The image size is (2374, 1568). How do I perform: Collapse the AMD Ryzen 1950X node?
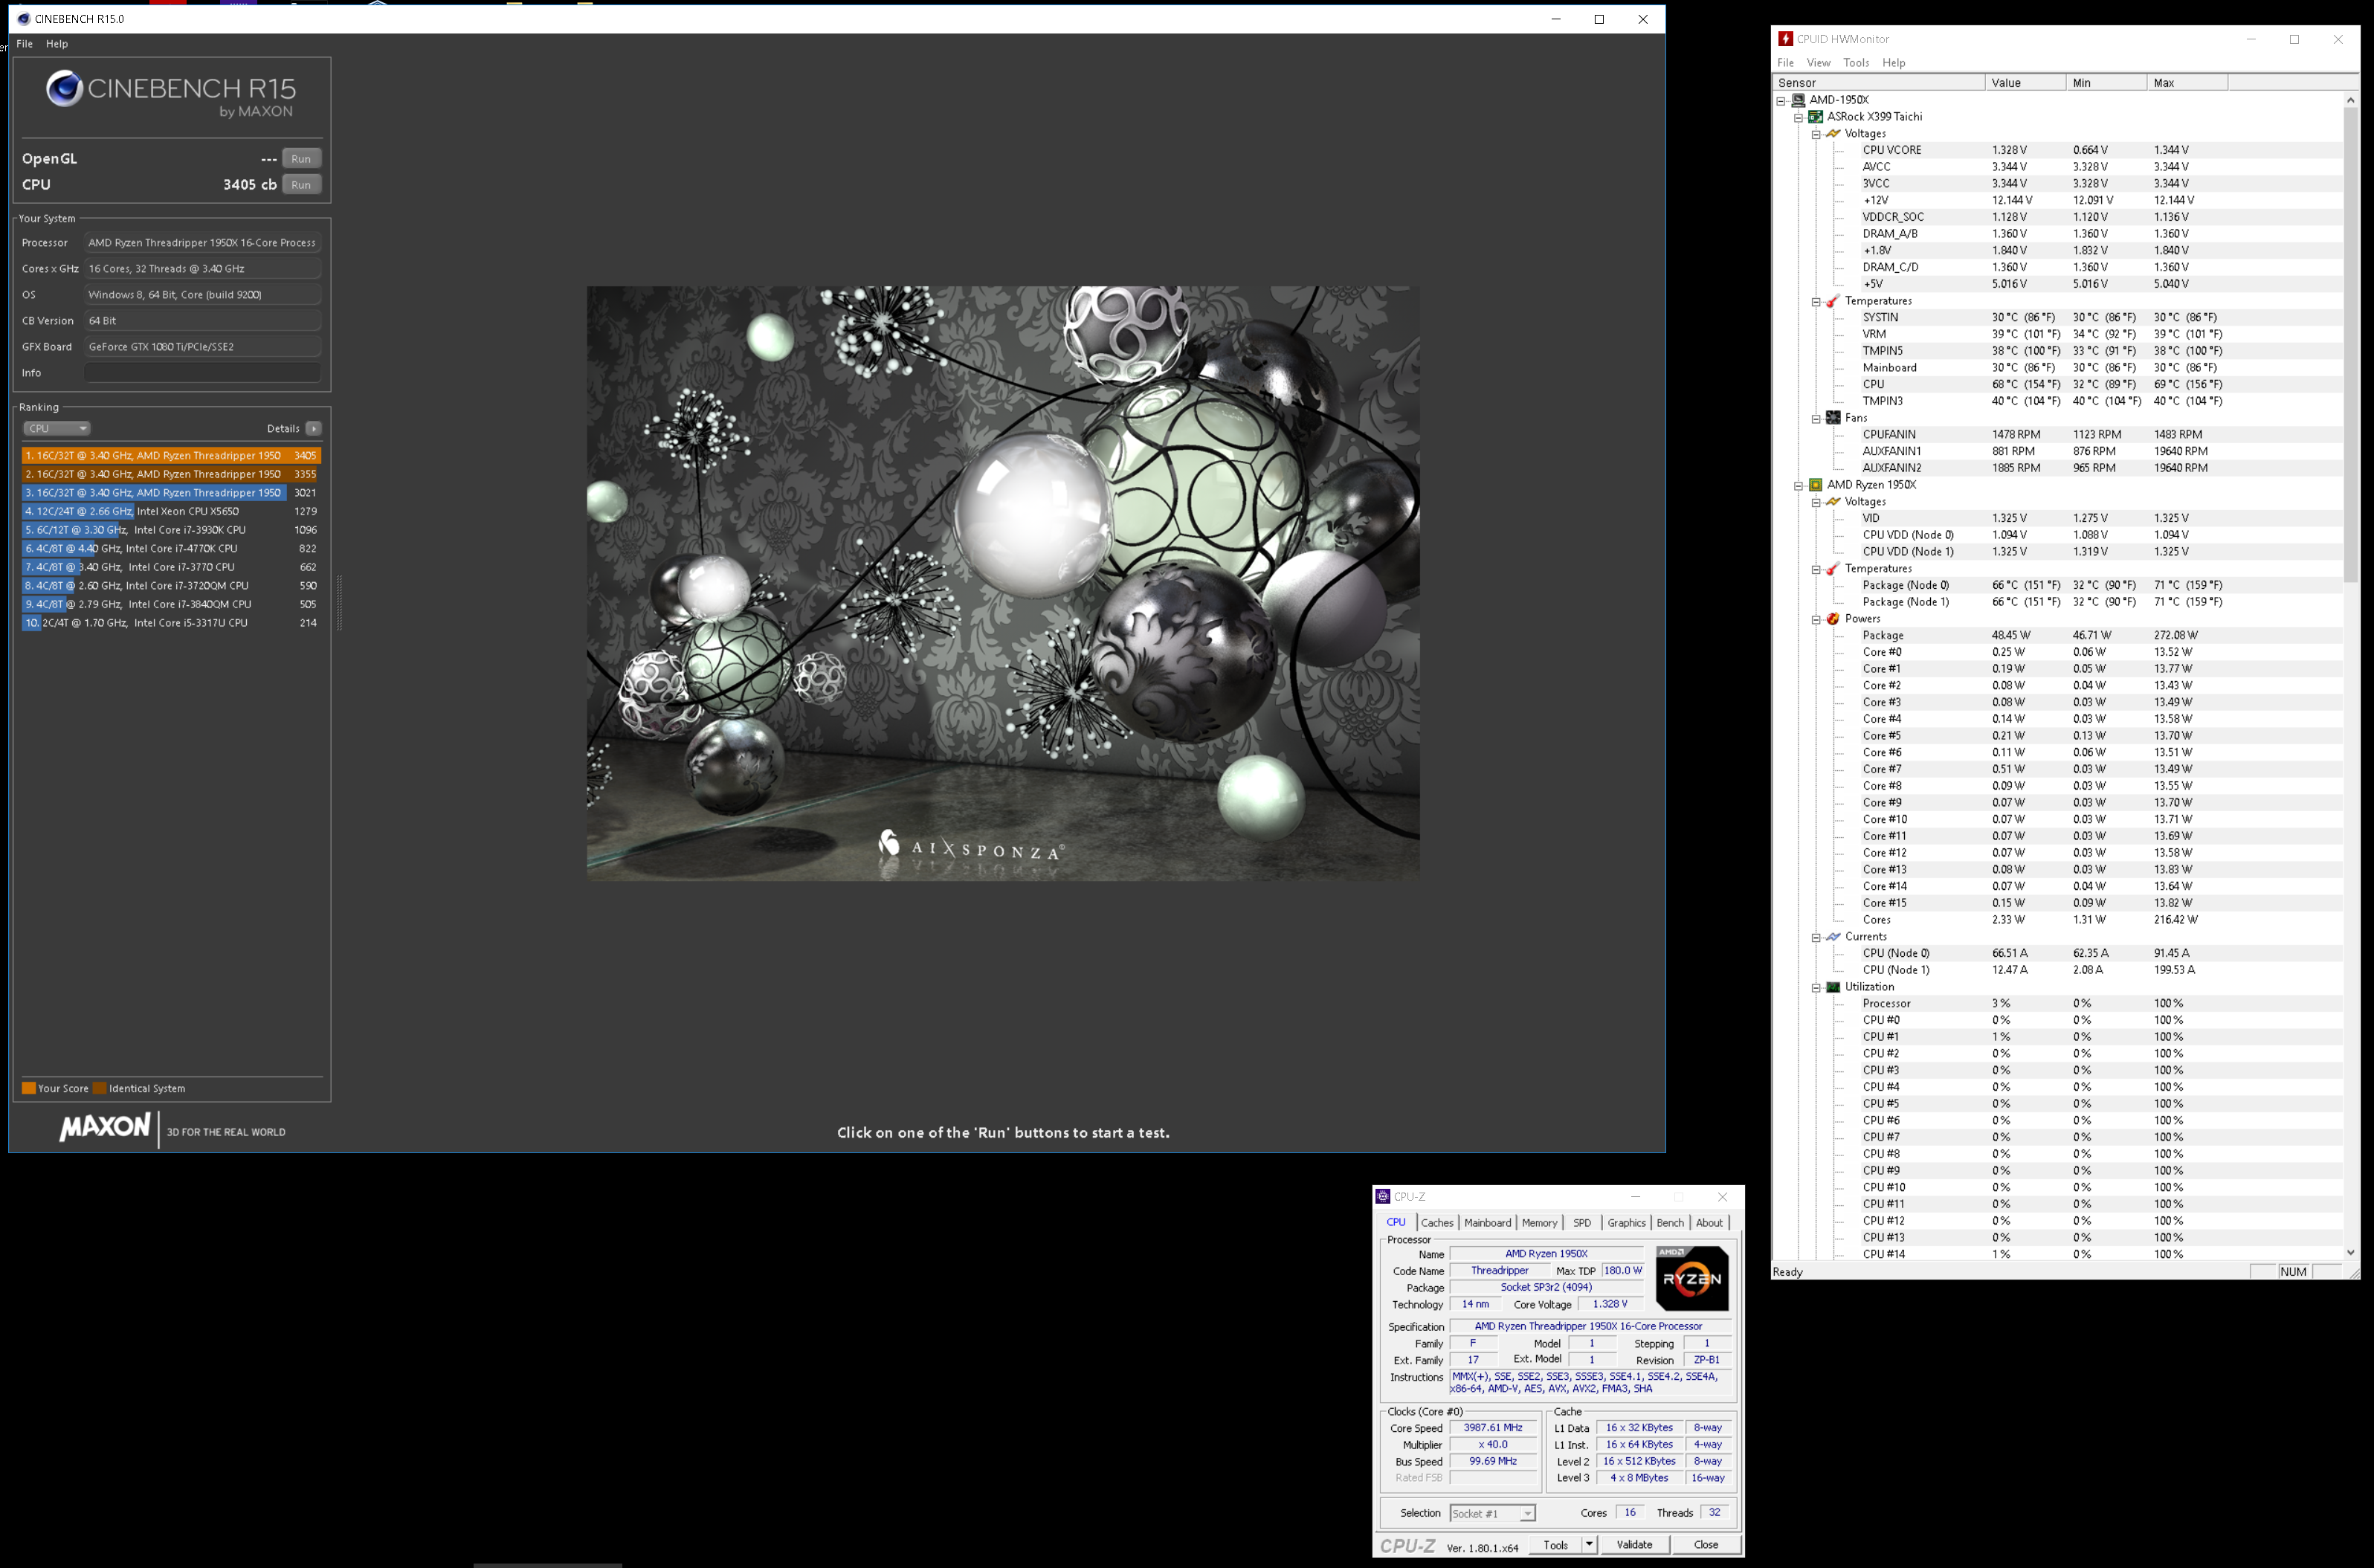[x=1798, y=485]
